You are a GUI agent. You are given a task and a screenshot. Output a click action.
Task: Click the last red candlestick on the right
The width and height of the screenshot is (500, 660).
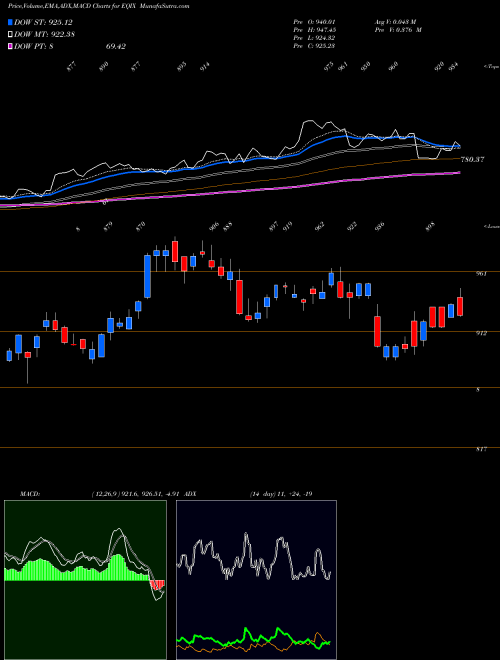460,306
